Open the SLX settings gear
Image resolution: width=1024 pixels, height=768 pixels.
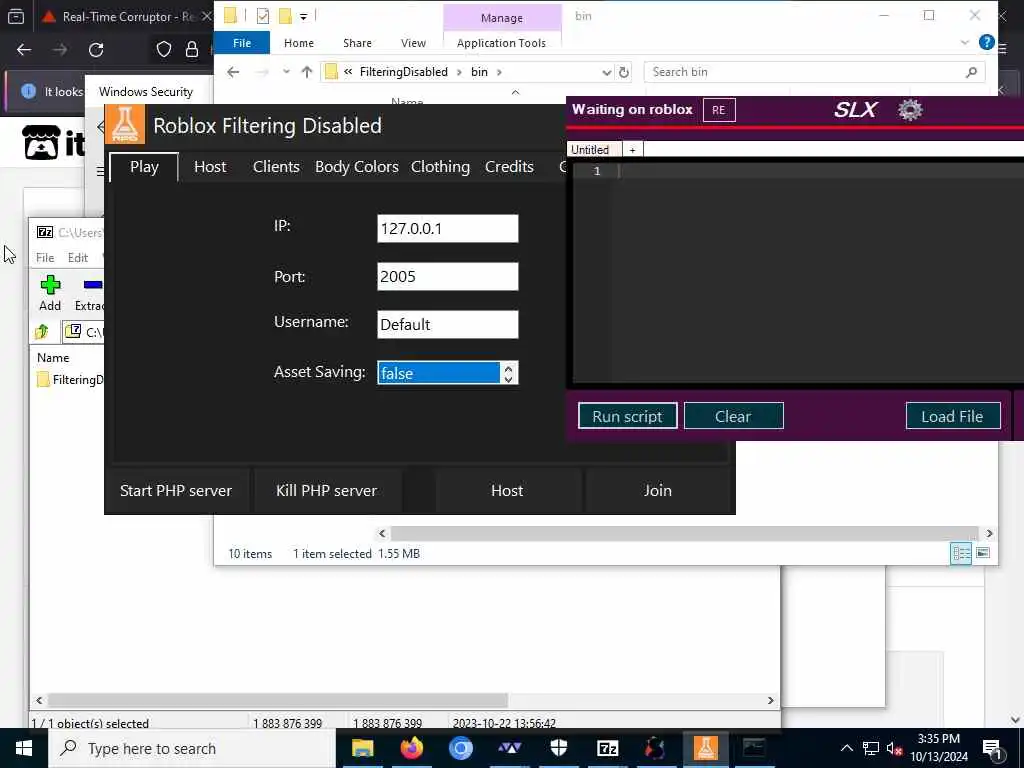click(x=910, y=110)
